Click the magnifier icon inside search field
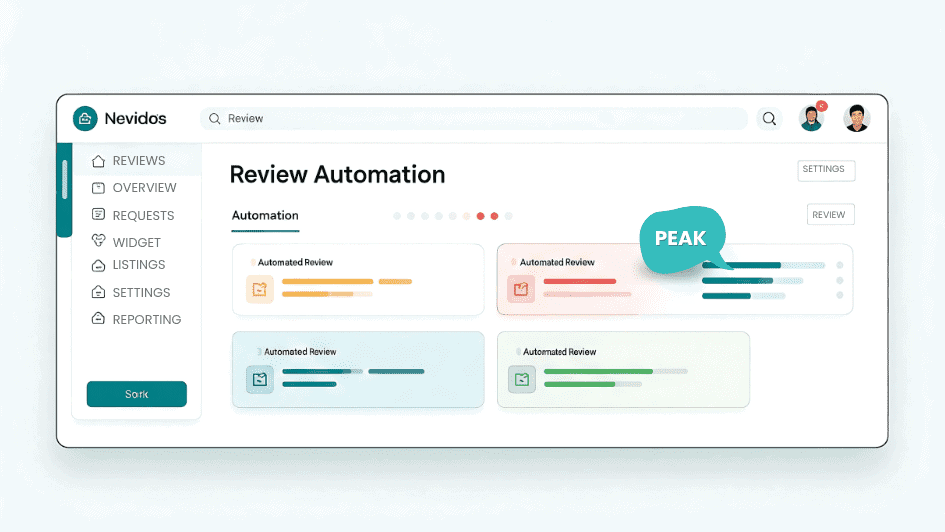Viewport: 945px width, 532px height. point(215,119)
